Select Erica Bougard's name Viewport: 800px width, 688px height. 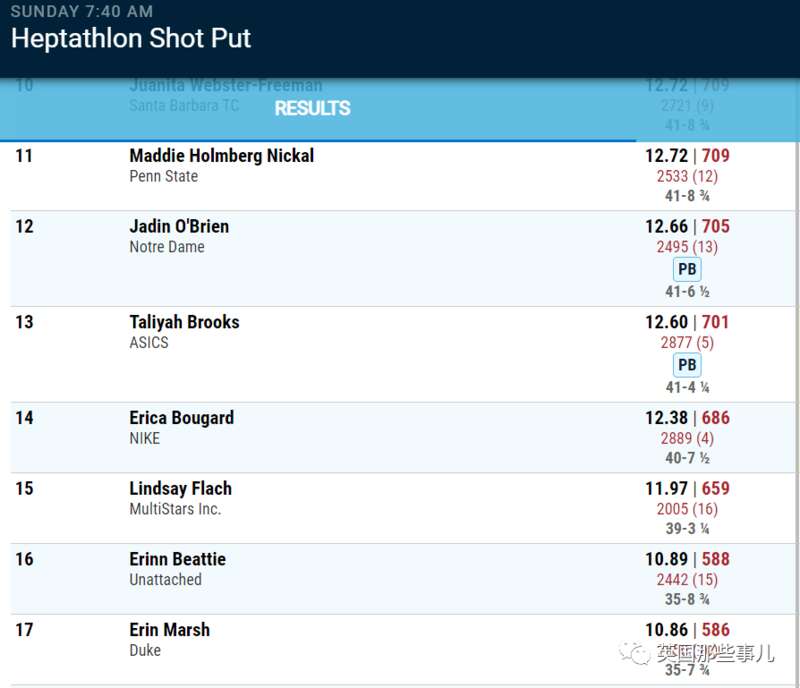[x=182, y=418]
